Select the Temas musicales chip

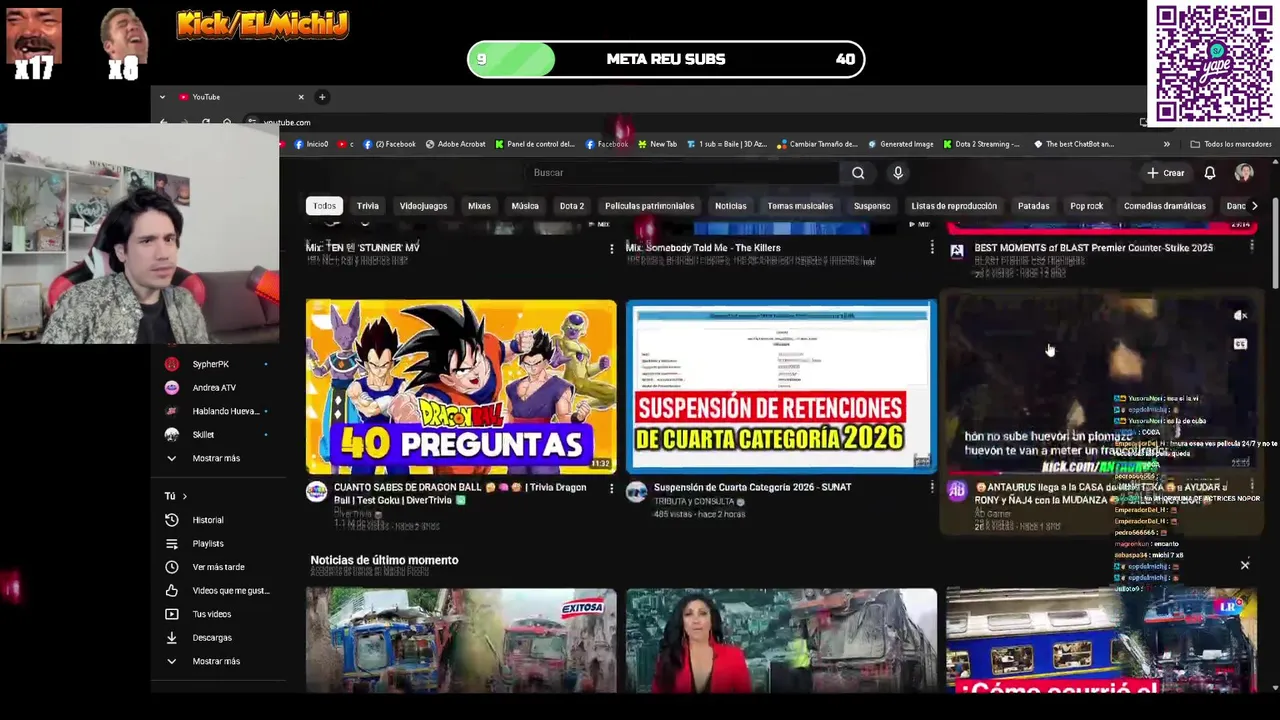(800, 206)
